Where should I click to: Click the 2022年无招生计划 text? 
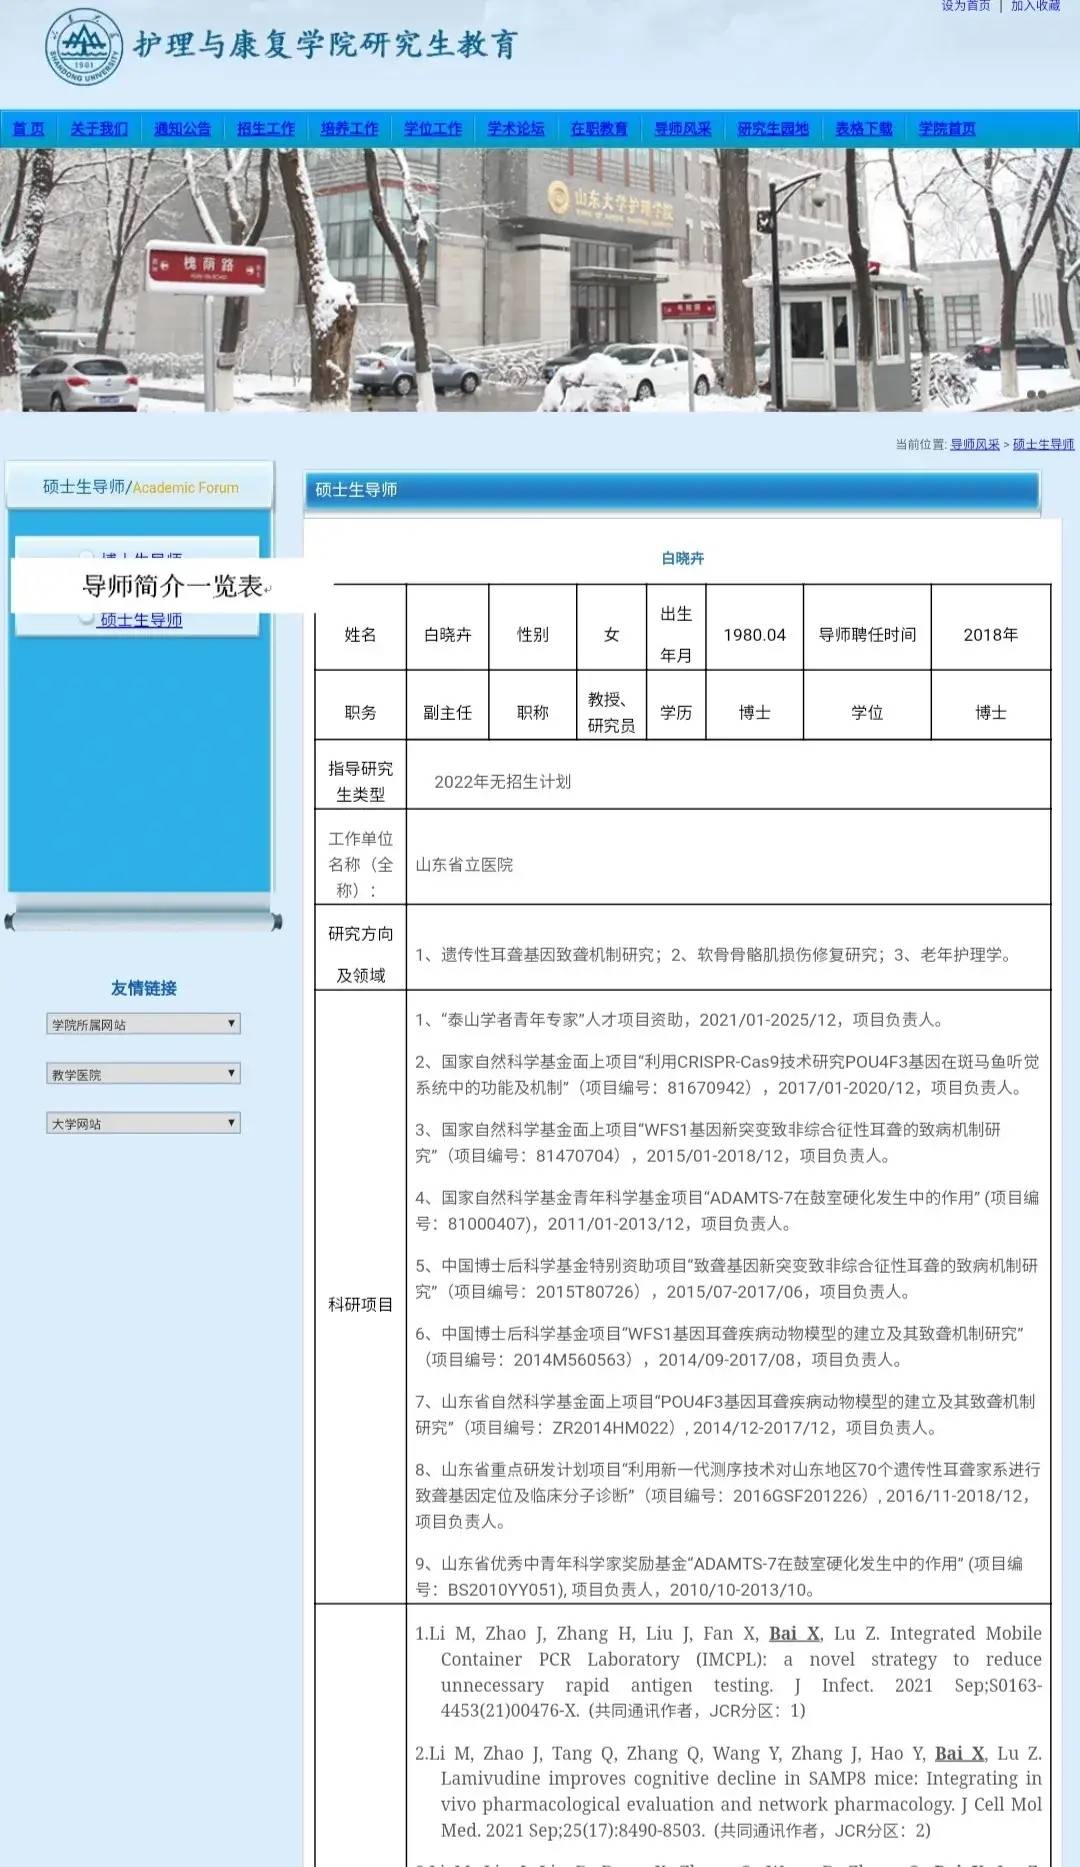tap(502, 782)
